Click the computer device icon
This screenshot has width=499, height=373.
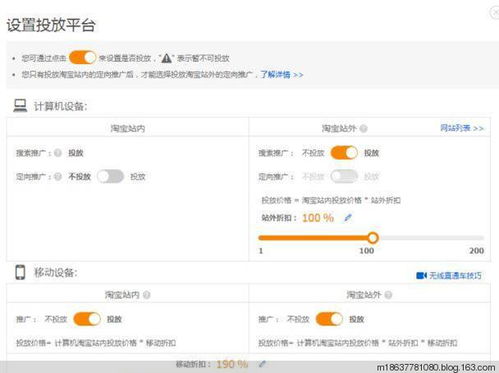[20, 106]
